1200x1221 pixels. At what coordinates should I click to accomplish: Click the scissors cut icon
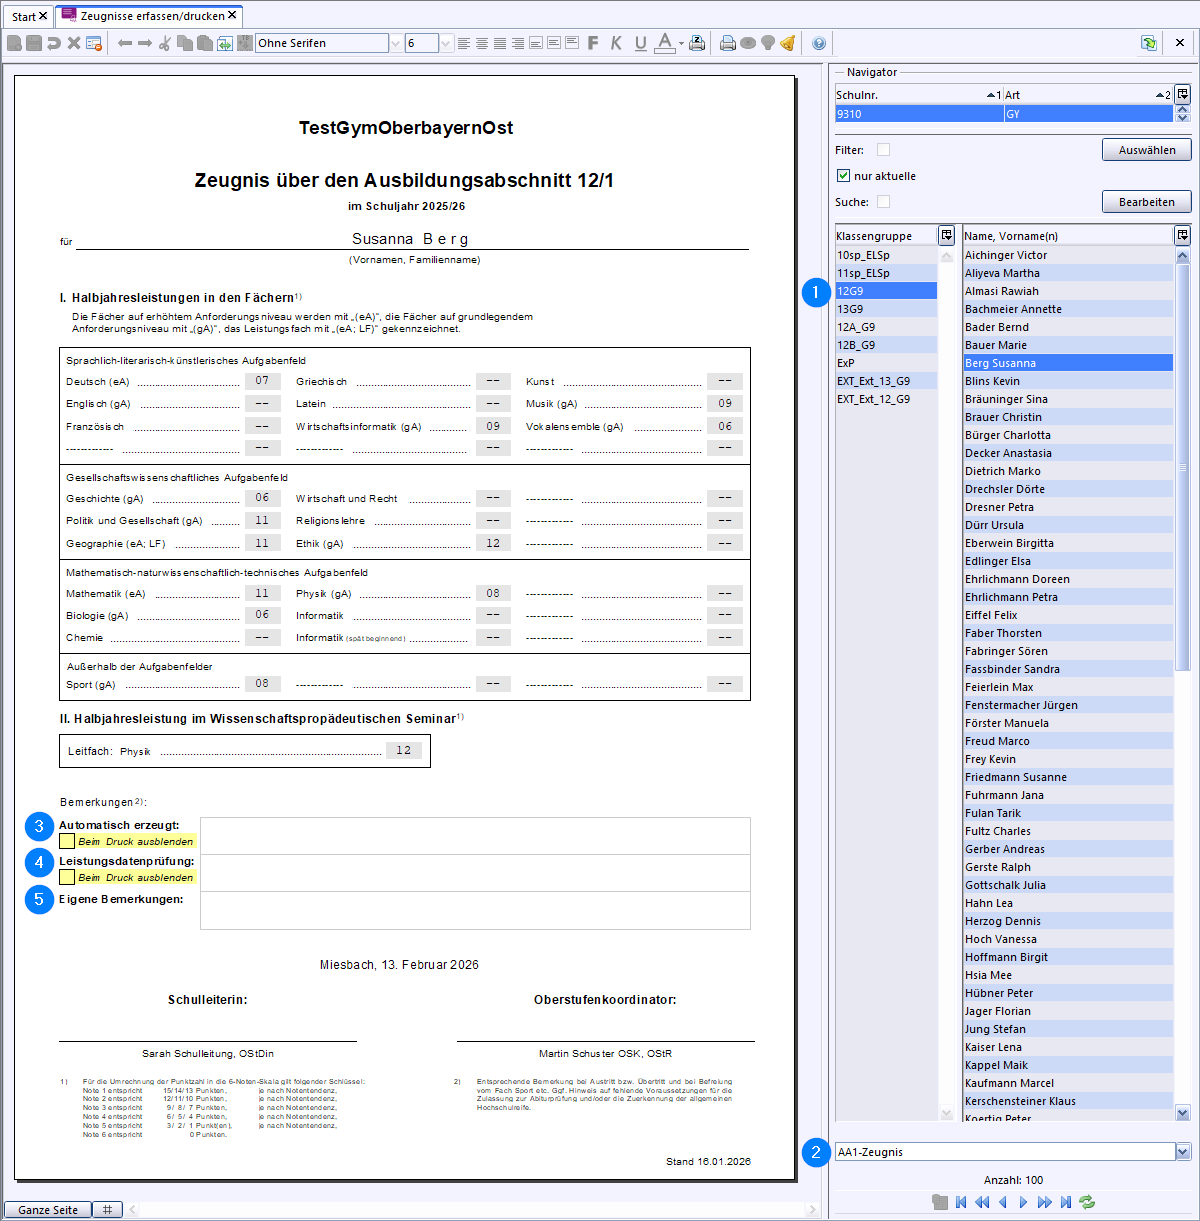tap(166, 43)
